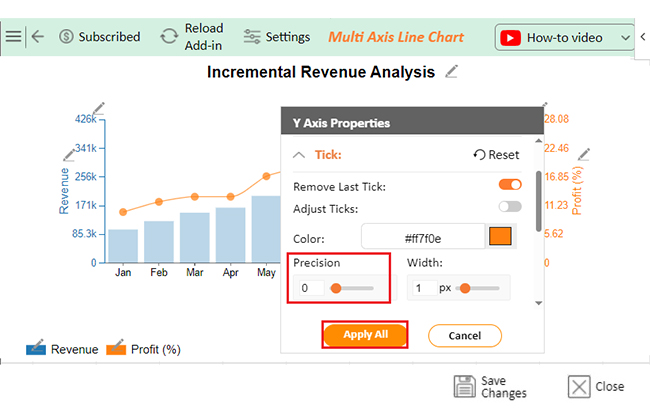Open the hamburger menu icon
Viewport: 650px width, 420px height.
[13, 37]
